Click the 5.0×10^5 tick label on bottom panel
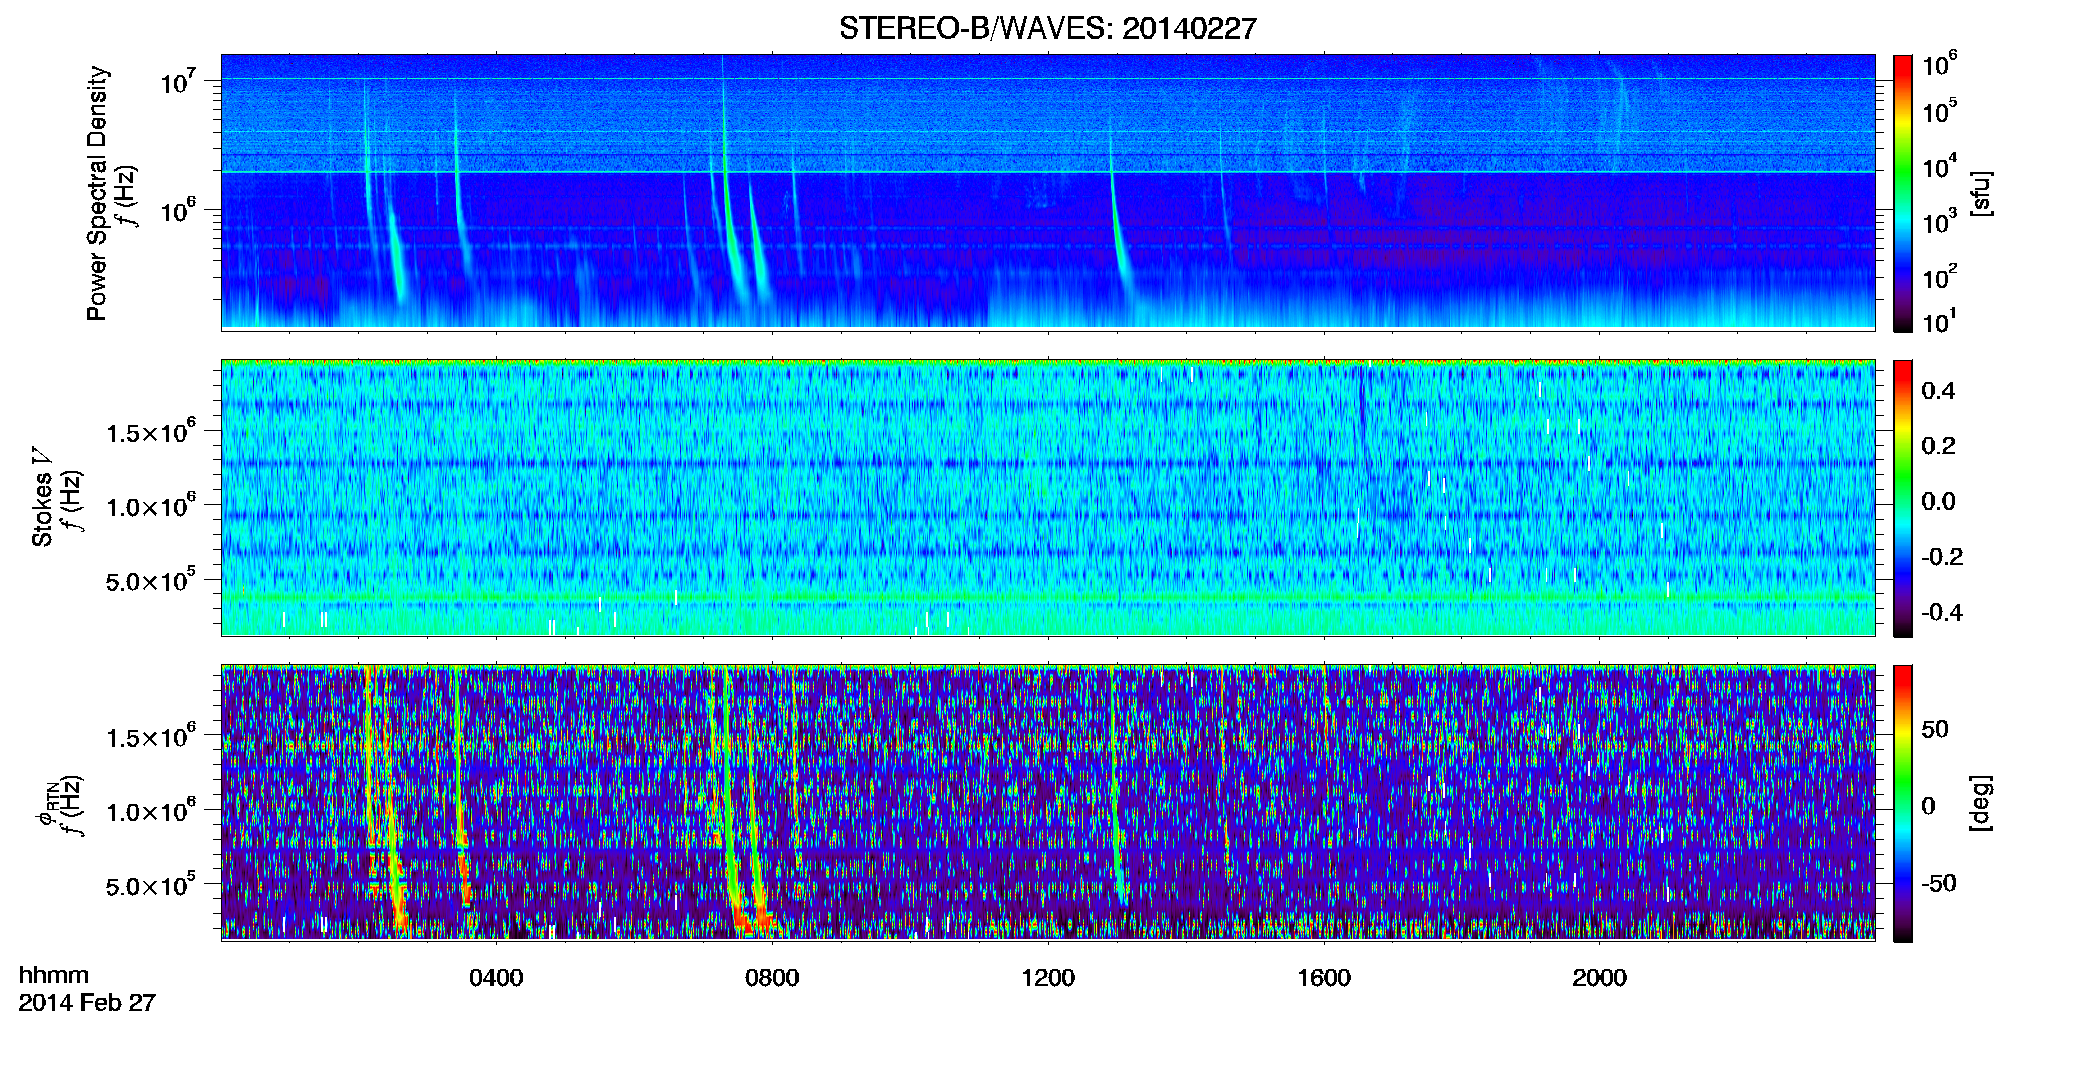Image resolution: width=2096 pixels, height=1080 pixels. point(150,885)
